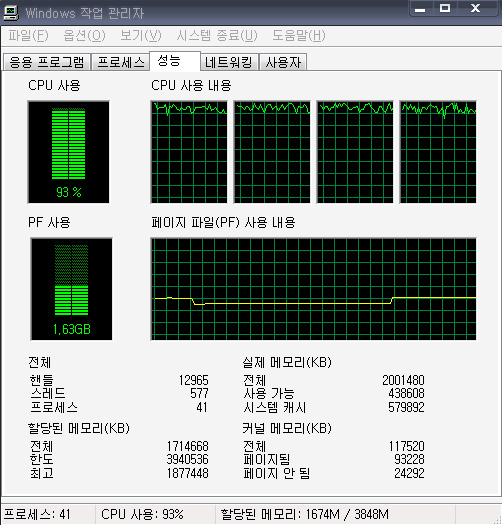Open the 도움말(H) menu
The height and width of the screenshot is (525, 502).
[298, 35]
